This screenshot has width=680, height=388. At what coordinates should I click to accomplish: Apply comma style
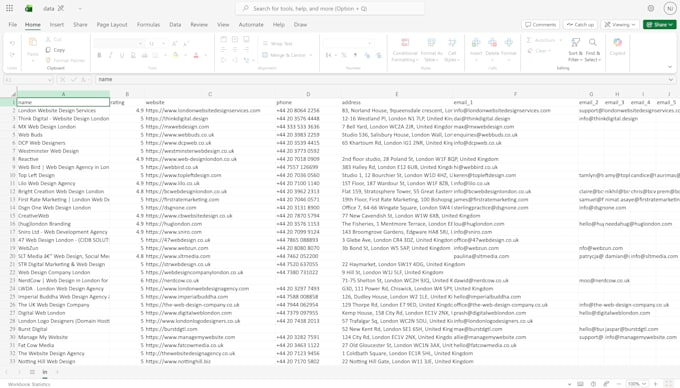pyautogui.click(x=355, y=55)
